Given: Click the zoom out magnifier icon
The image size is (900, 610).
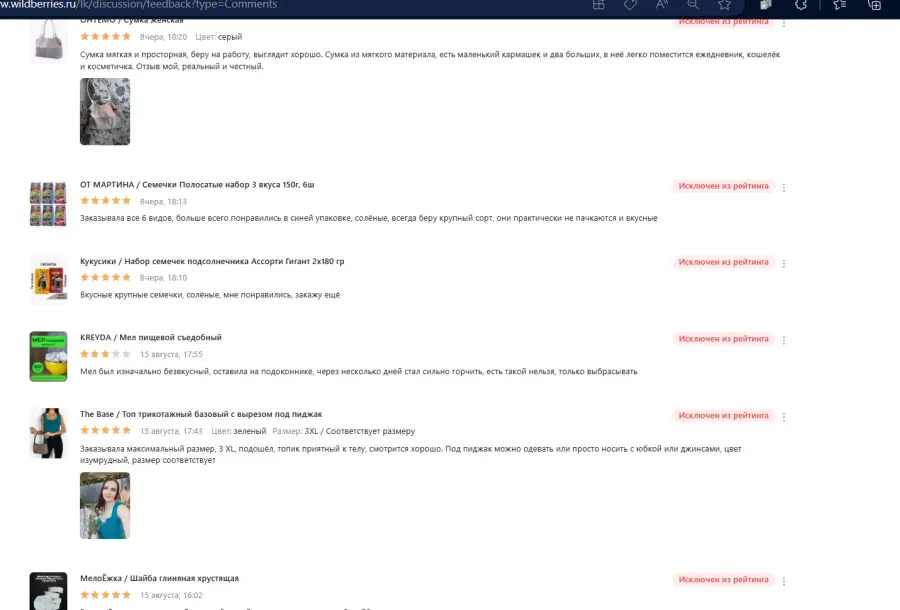Looking at the screenshot, I should point(693,5).
